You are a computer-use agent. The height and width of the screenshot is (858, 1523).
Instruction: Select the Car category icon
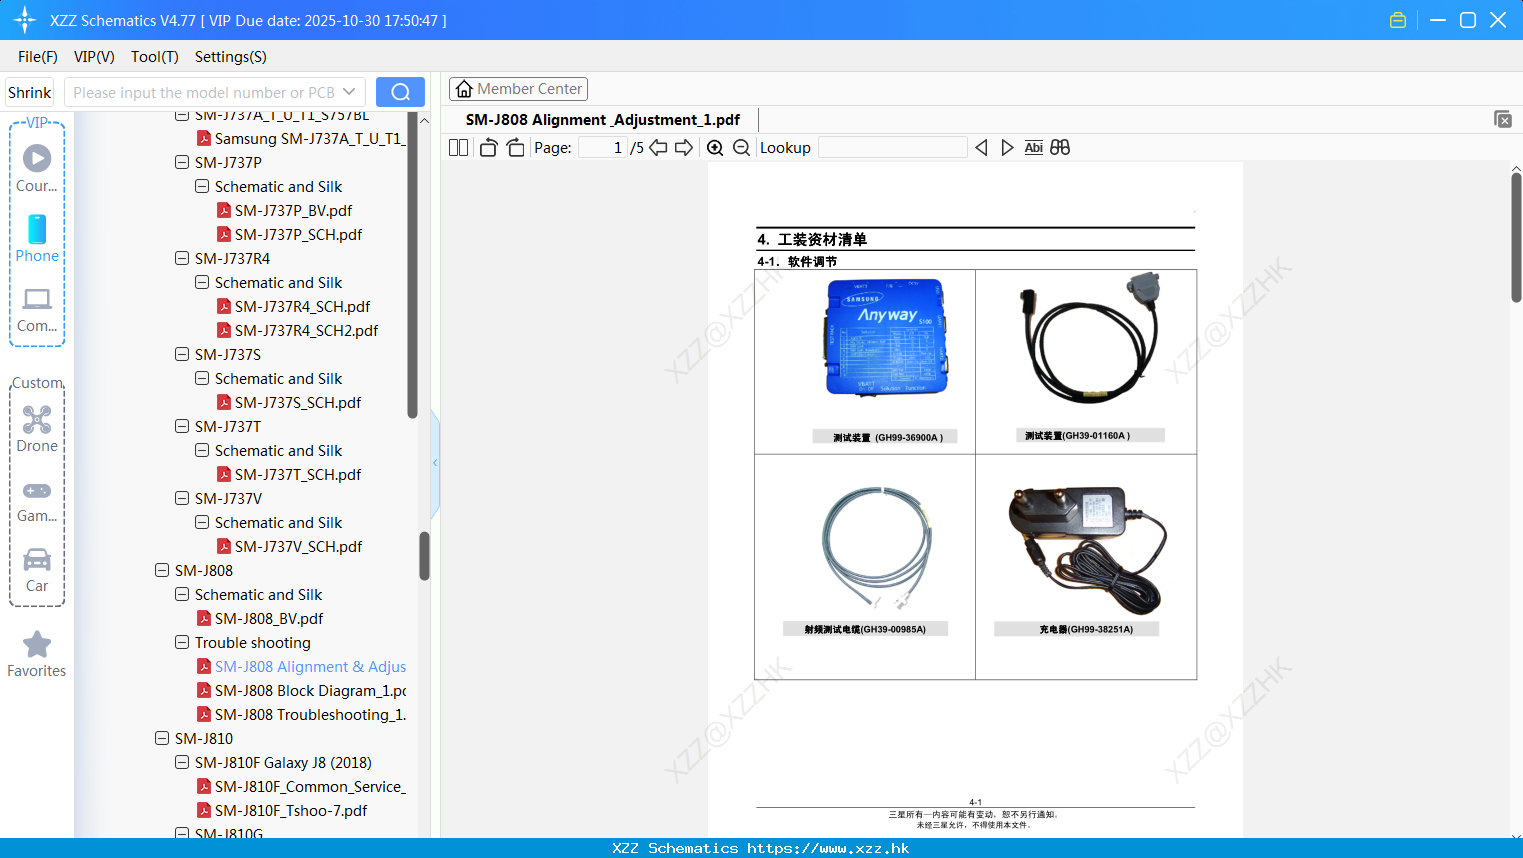pyautogui.click(x=37, y=559)
